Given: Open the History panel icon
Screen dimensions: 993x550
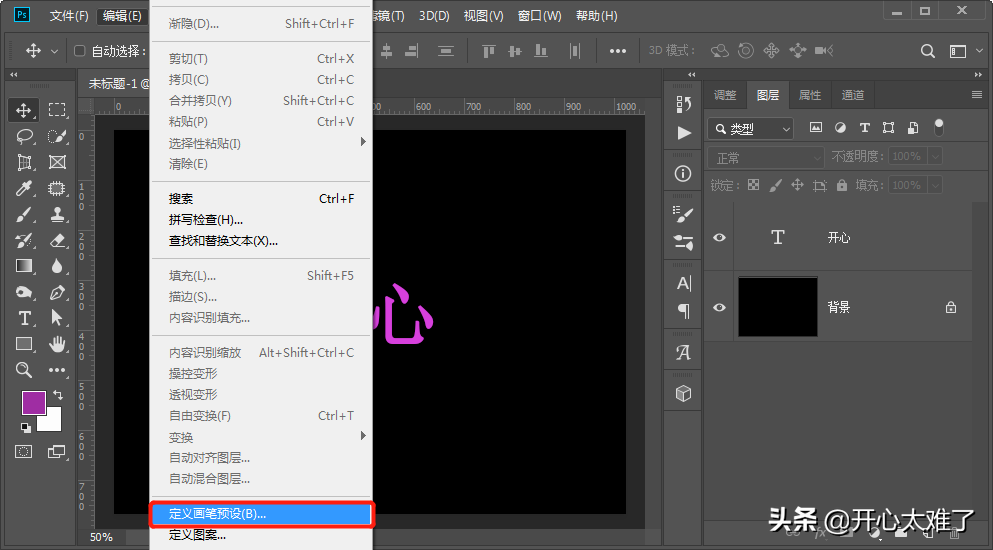Looking at the screenshot, I should click(683, 104).
